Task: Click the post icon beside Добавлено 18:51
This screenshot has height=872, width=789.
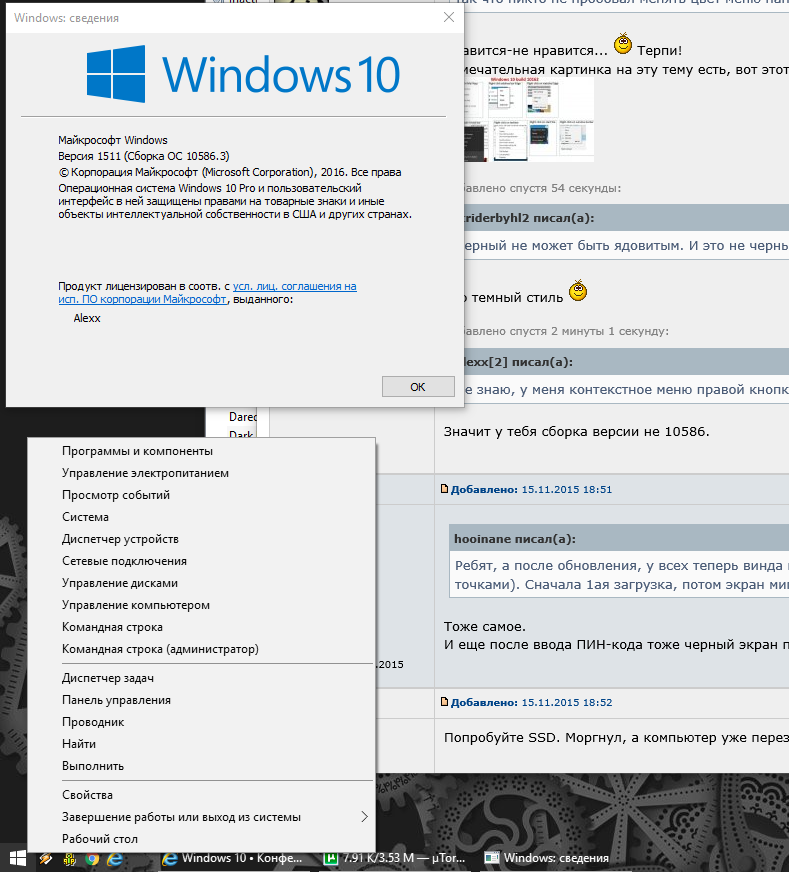Action: coord(444,489)
